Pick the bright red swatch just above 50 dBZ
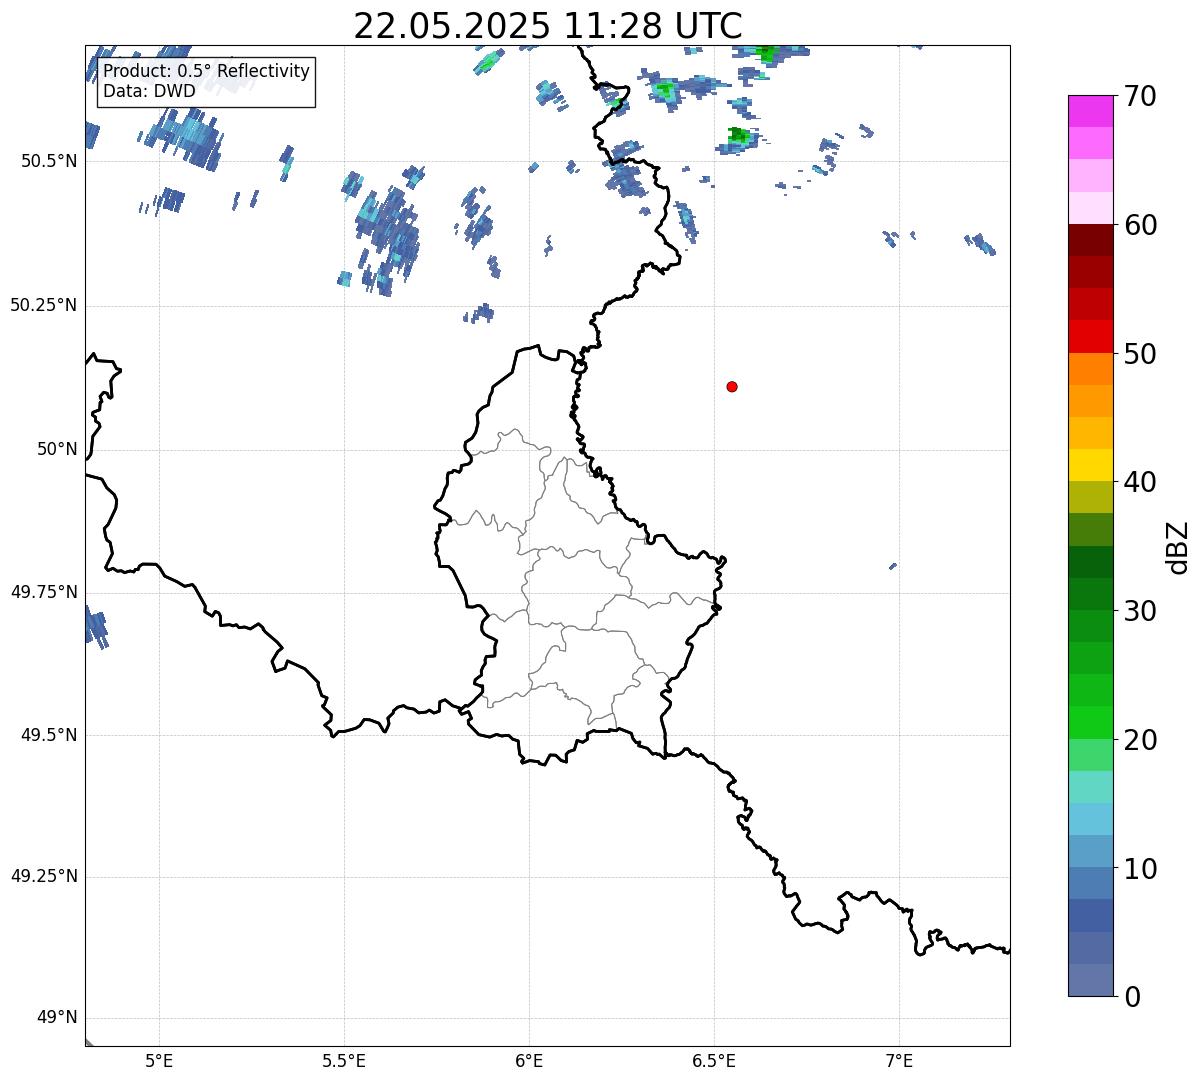1202x1081 pixels. [x=1091, y=337]
